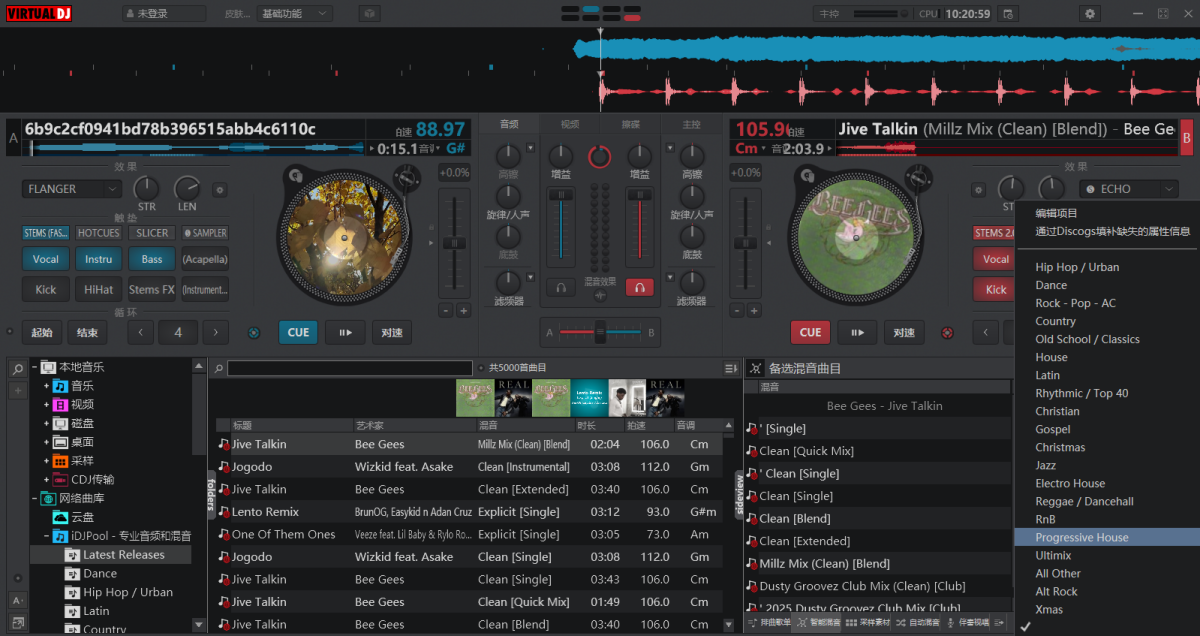Click the automix icon in the 备选混音曲目 panel header
The image size is (1200, 636).
pyautogui.click(x=754, y=367)
